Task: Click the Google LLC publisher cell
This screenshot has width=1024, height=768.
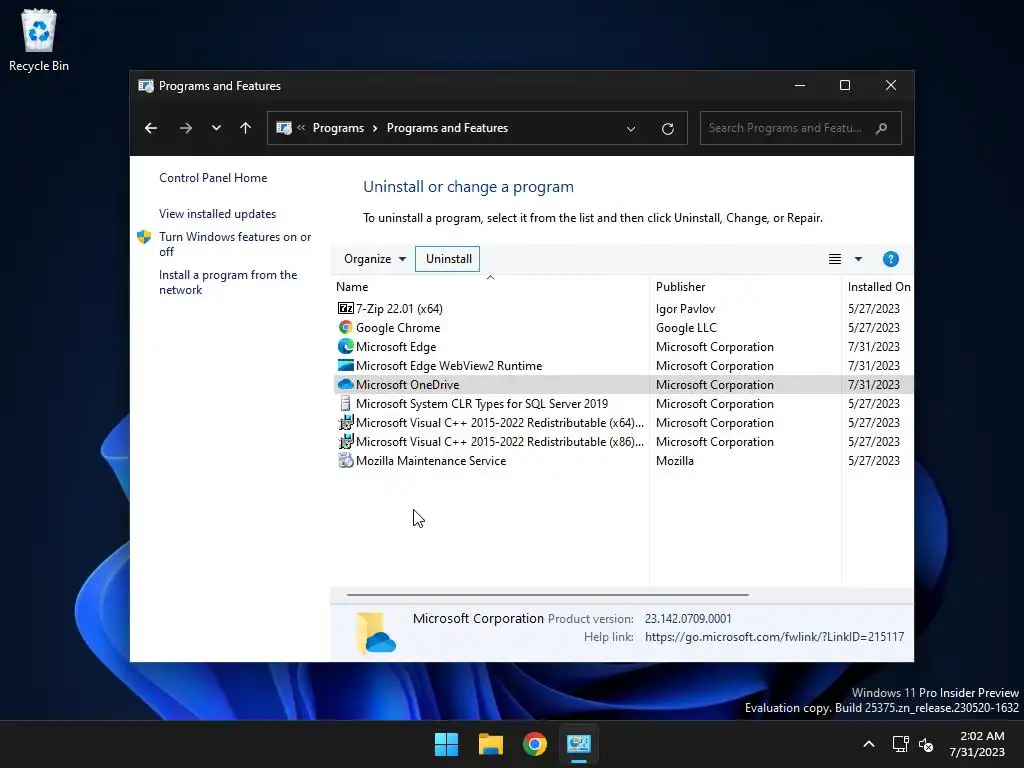Action: (x=686, y=327)
